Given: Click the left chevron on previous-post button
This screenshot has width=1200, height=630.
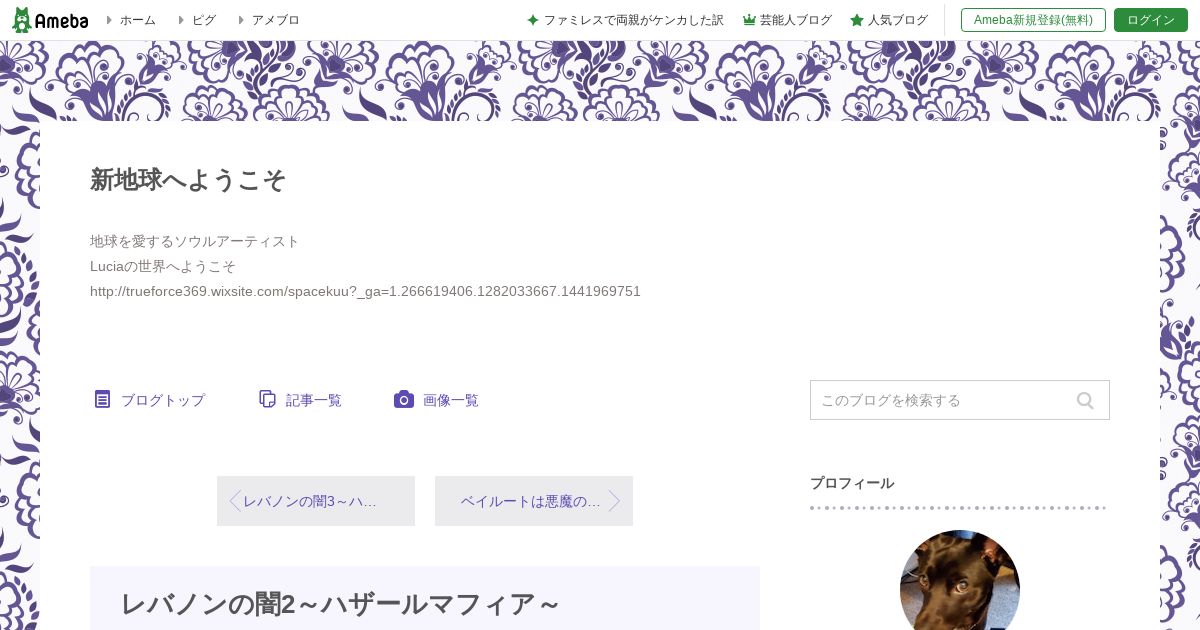Looking at the screenshot, I should point(235,501).
